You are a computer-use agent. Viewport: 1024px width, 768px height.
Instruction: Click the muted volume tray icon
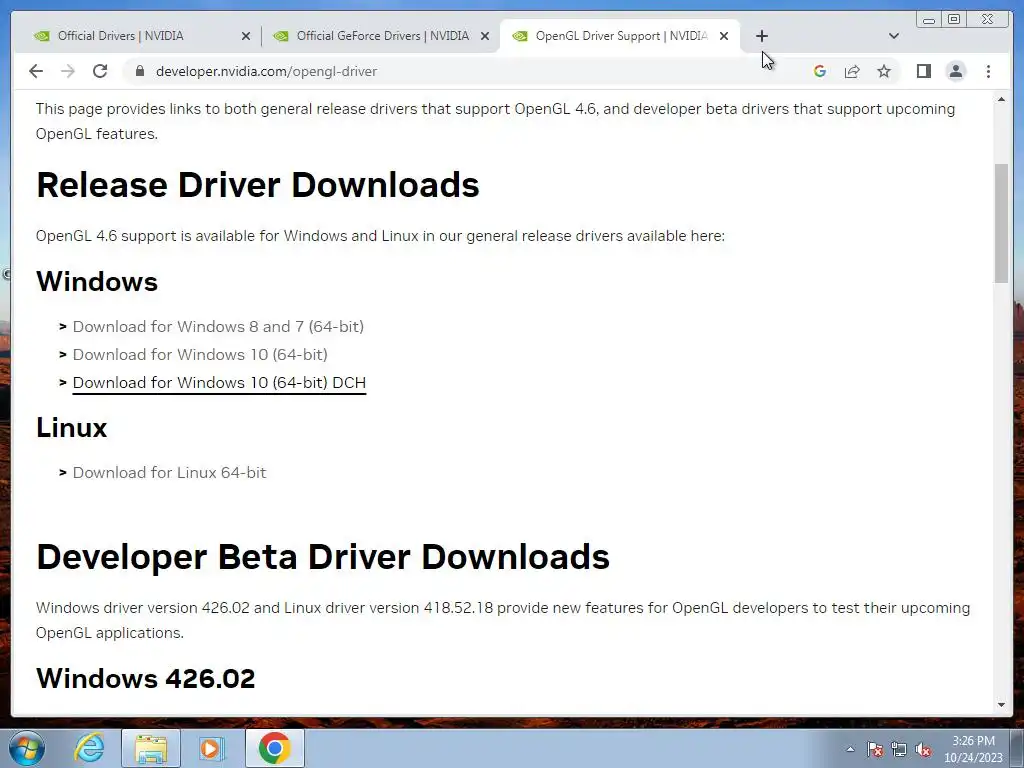coord(923,749)
